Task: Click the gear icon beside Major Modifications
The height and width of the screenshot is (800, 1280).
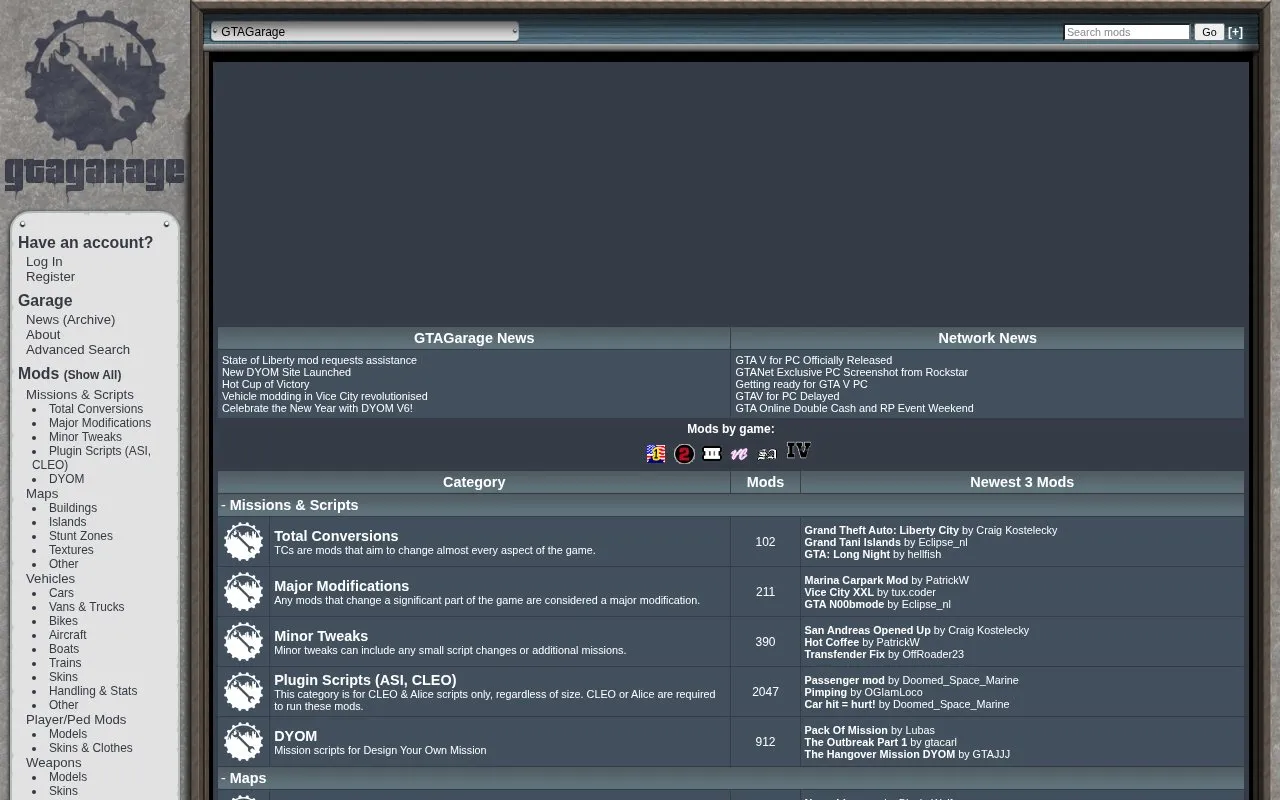Action: tap(244, 592)
